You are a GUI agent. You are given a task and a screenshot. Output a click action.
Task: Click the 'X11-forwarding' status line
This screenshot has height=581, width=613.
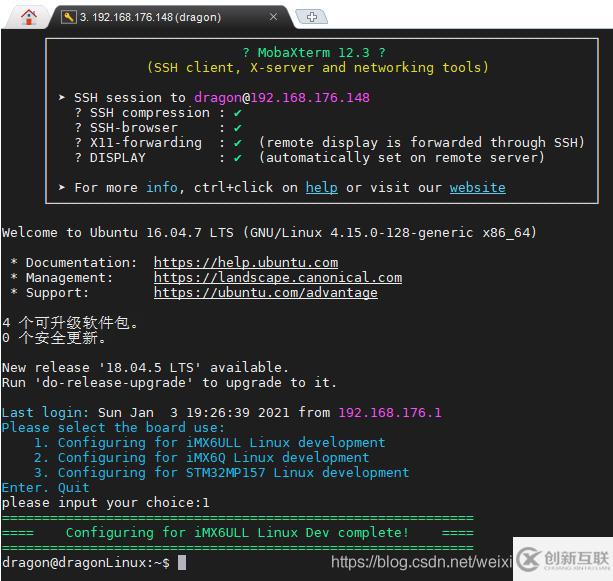(x=330, y=143)
